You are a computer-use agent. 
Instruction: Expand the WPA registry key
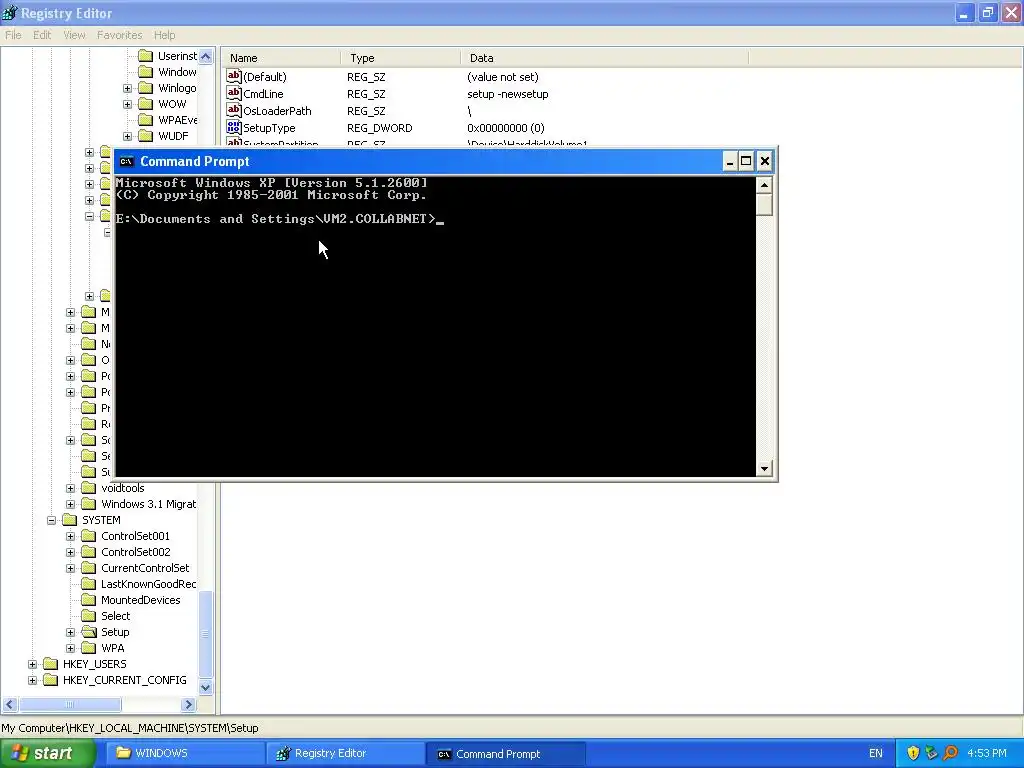click(x=71, y=648)
